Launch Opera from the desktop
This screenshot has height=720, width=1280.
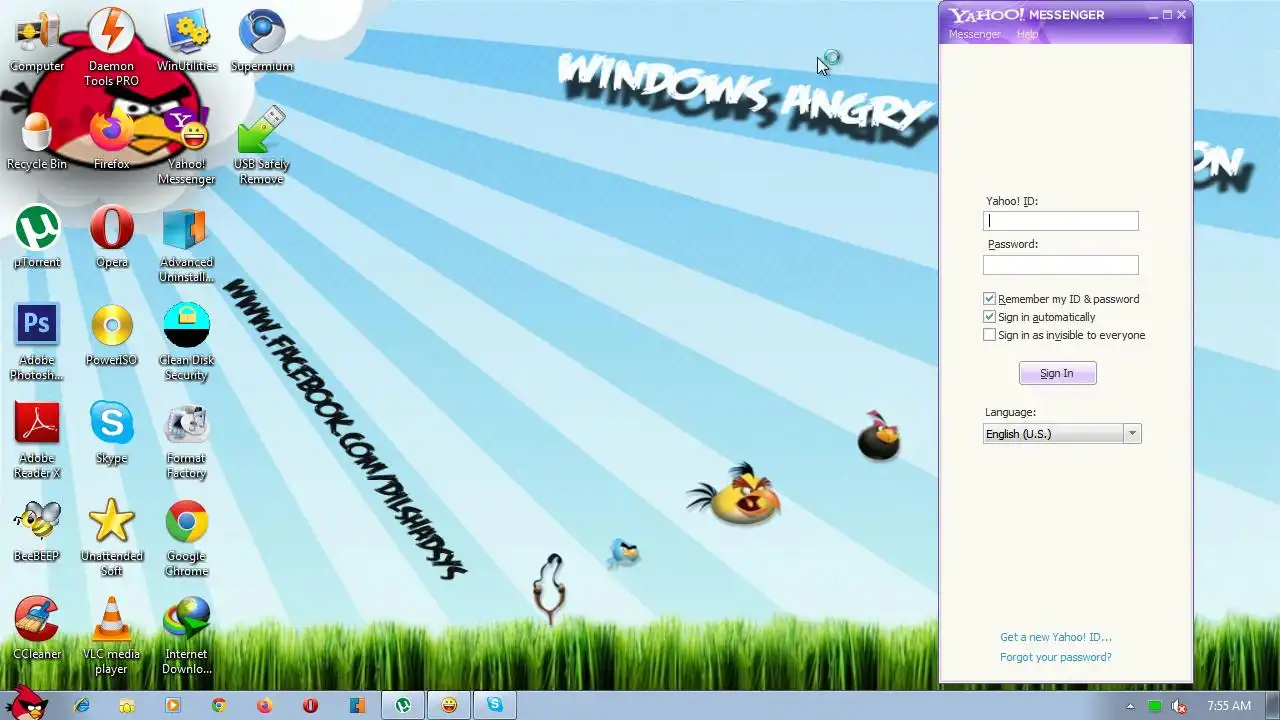click(111, 238)
